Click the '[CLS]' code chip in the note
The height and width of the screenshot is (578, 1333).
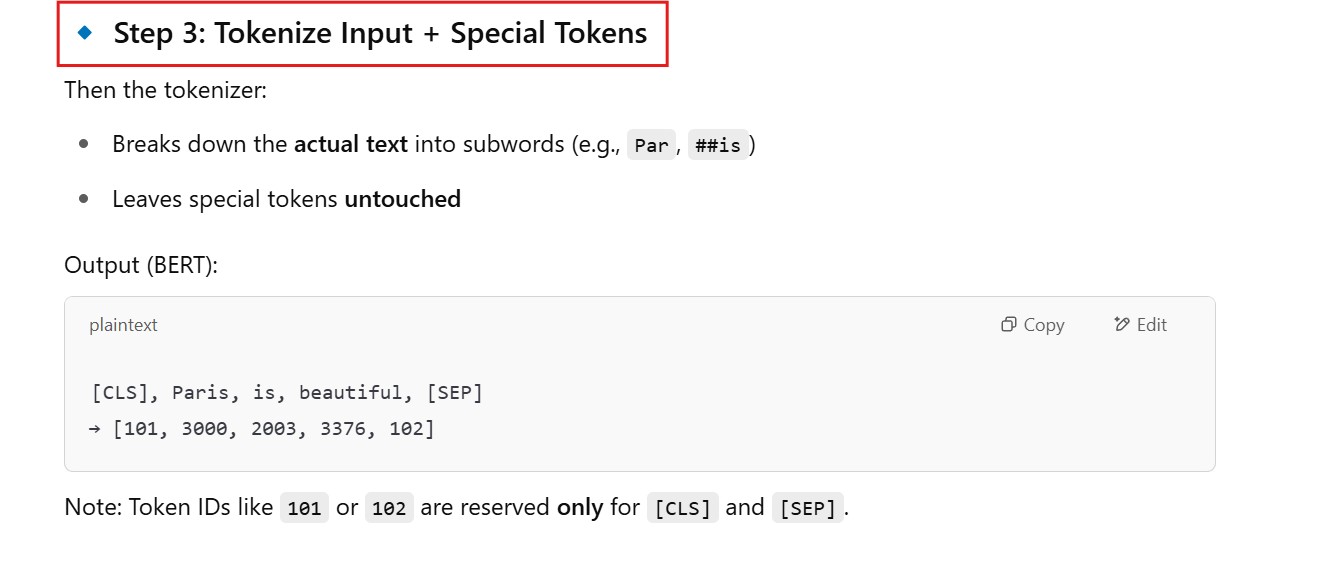(683, 508)
